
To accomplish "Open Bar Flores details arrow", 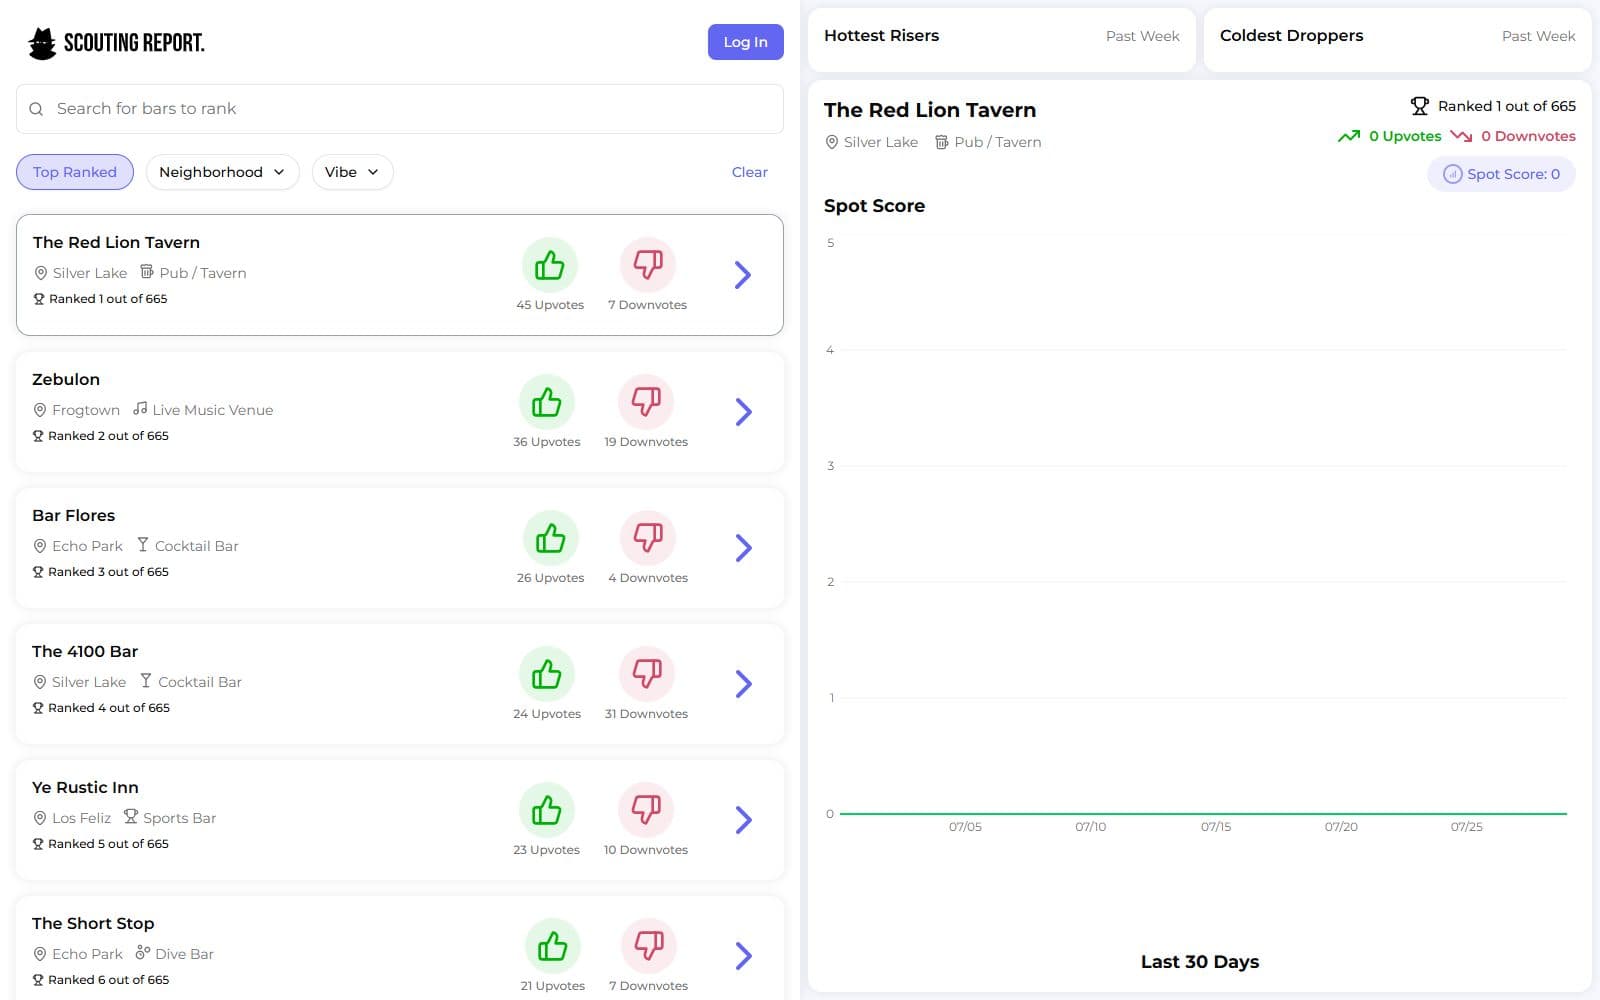I will pos(743,548).
